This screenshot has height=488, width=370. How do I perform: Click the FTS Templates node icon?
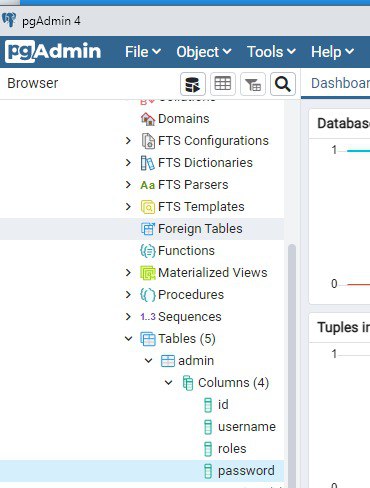(x=148, y=207)
